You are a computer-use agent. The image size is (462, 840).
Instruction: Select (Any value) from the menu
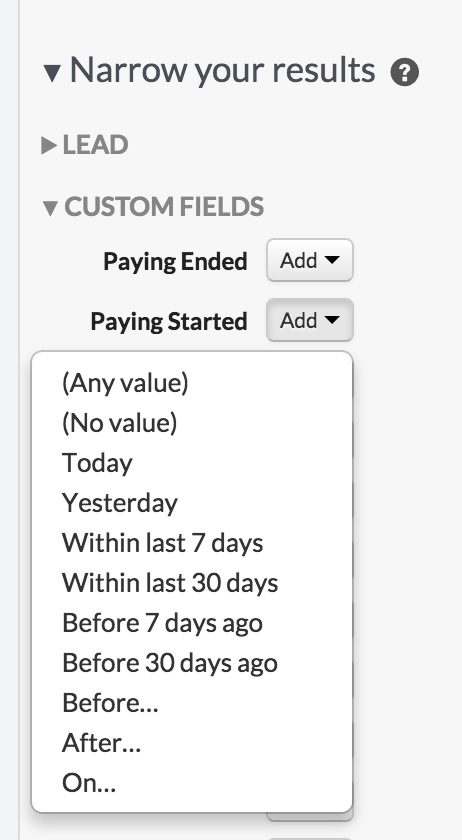125,382
